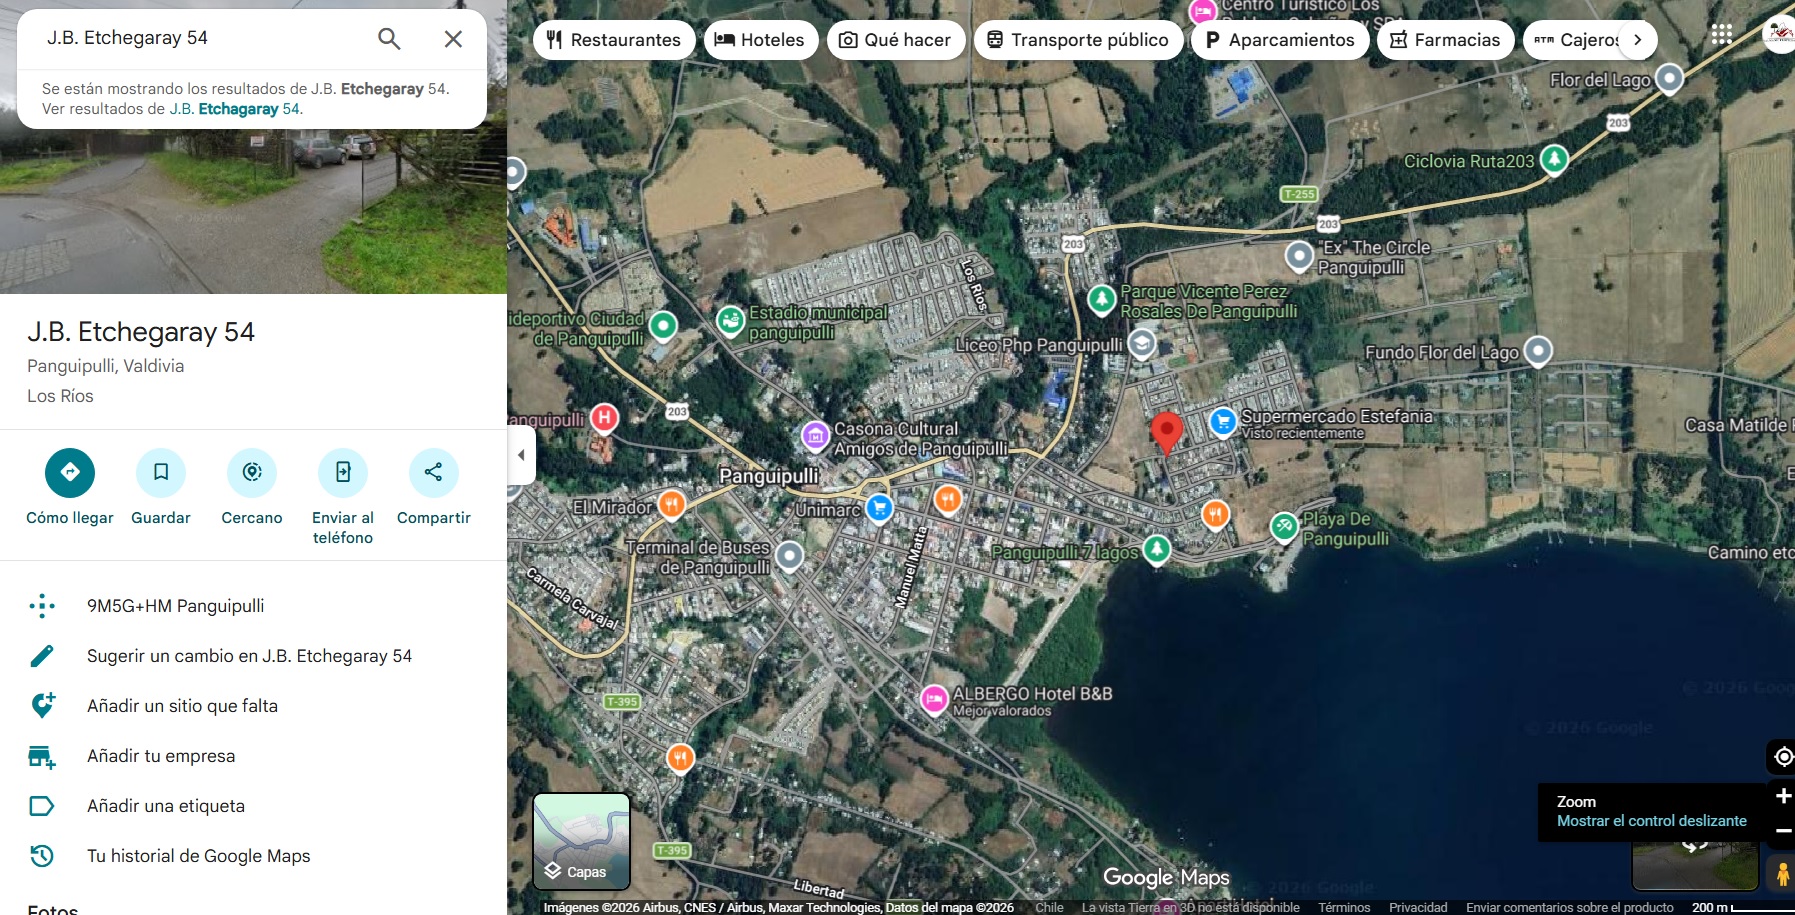Click the Cercano nearby icon
The height and width of the screenshot is (915, 1795).
252,472
